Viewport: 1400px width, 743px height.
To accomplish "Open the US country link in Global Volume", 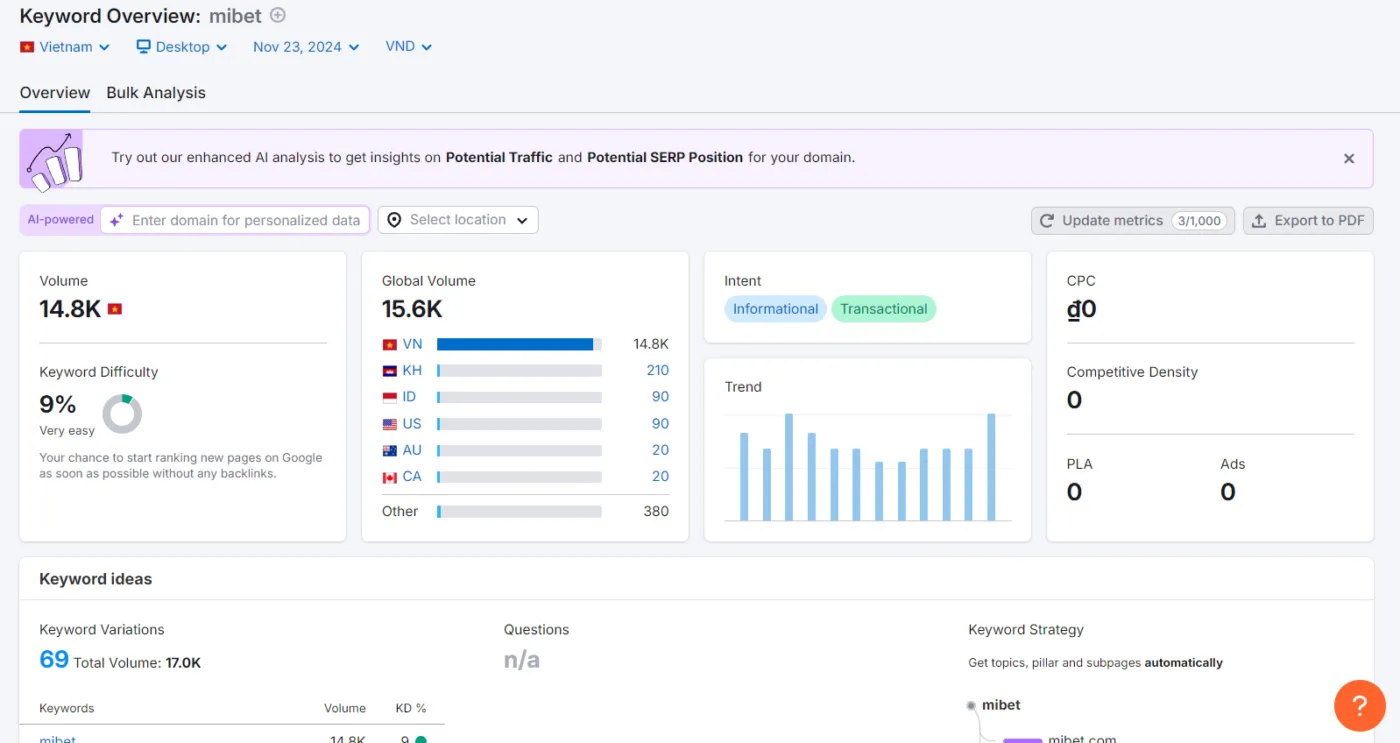I will point(412,423).
